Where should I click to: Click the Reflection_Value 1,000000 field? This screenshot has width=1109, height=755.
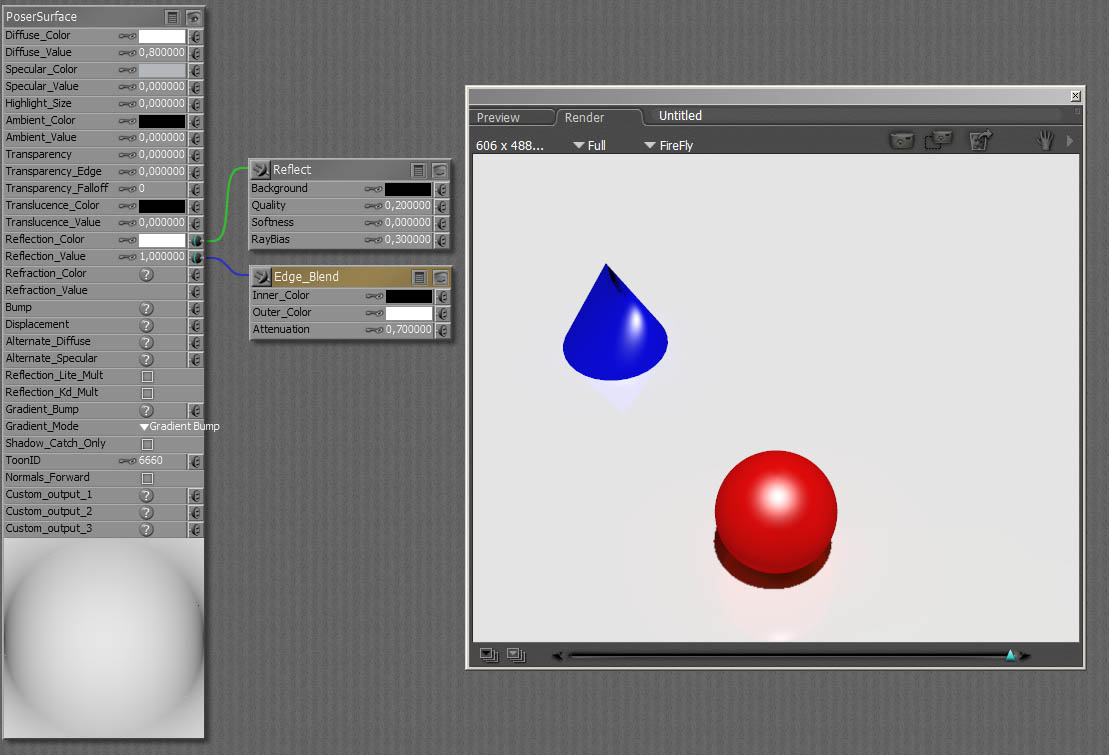[x=161, y=256]
